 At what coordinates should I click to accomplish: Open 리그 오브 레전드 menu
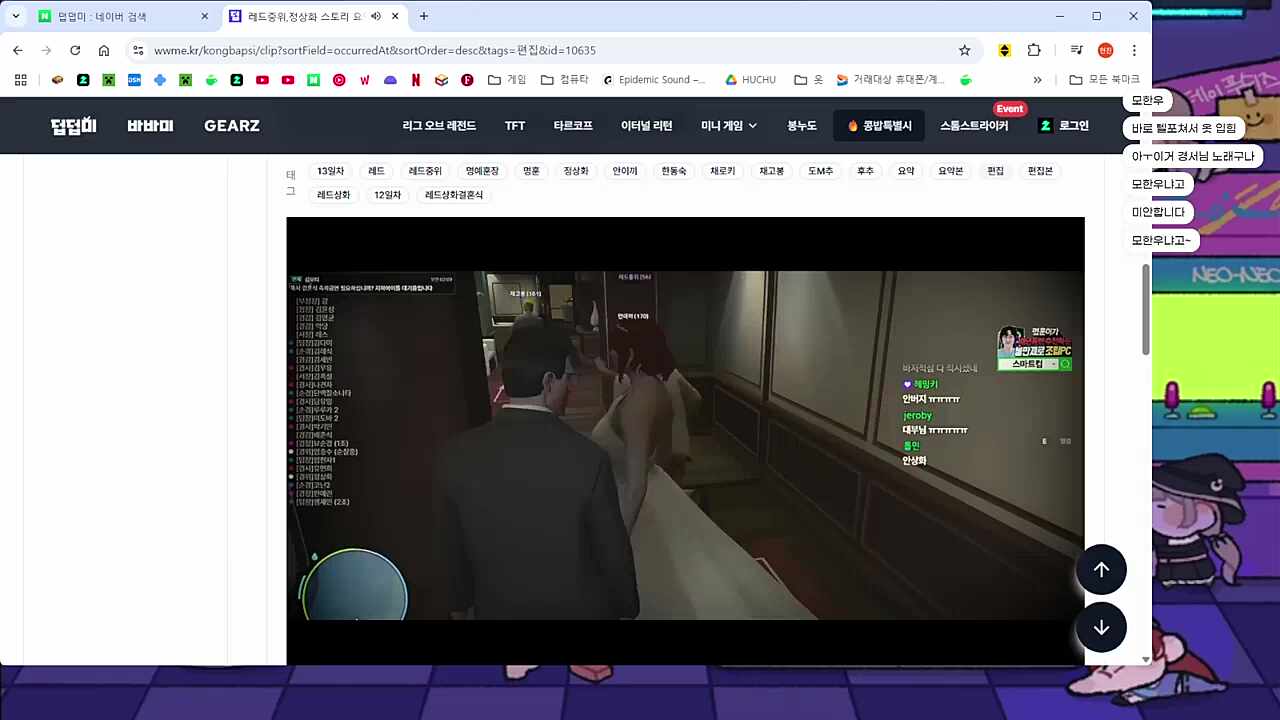(439, 126)
